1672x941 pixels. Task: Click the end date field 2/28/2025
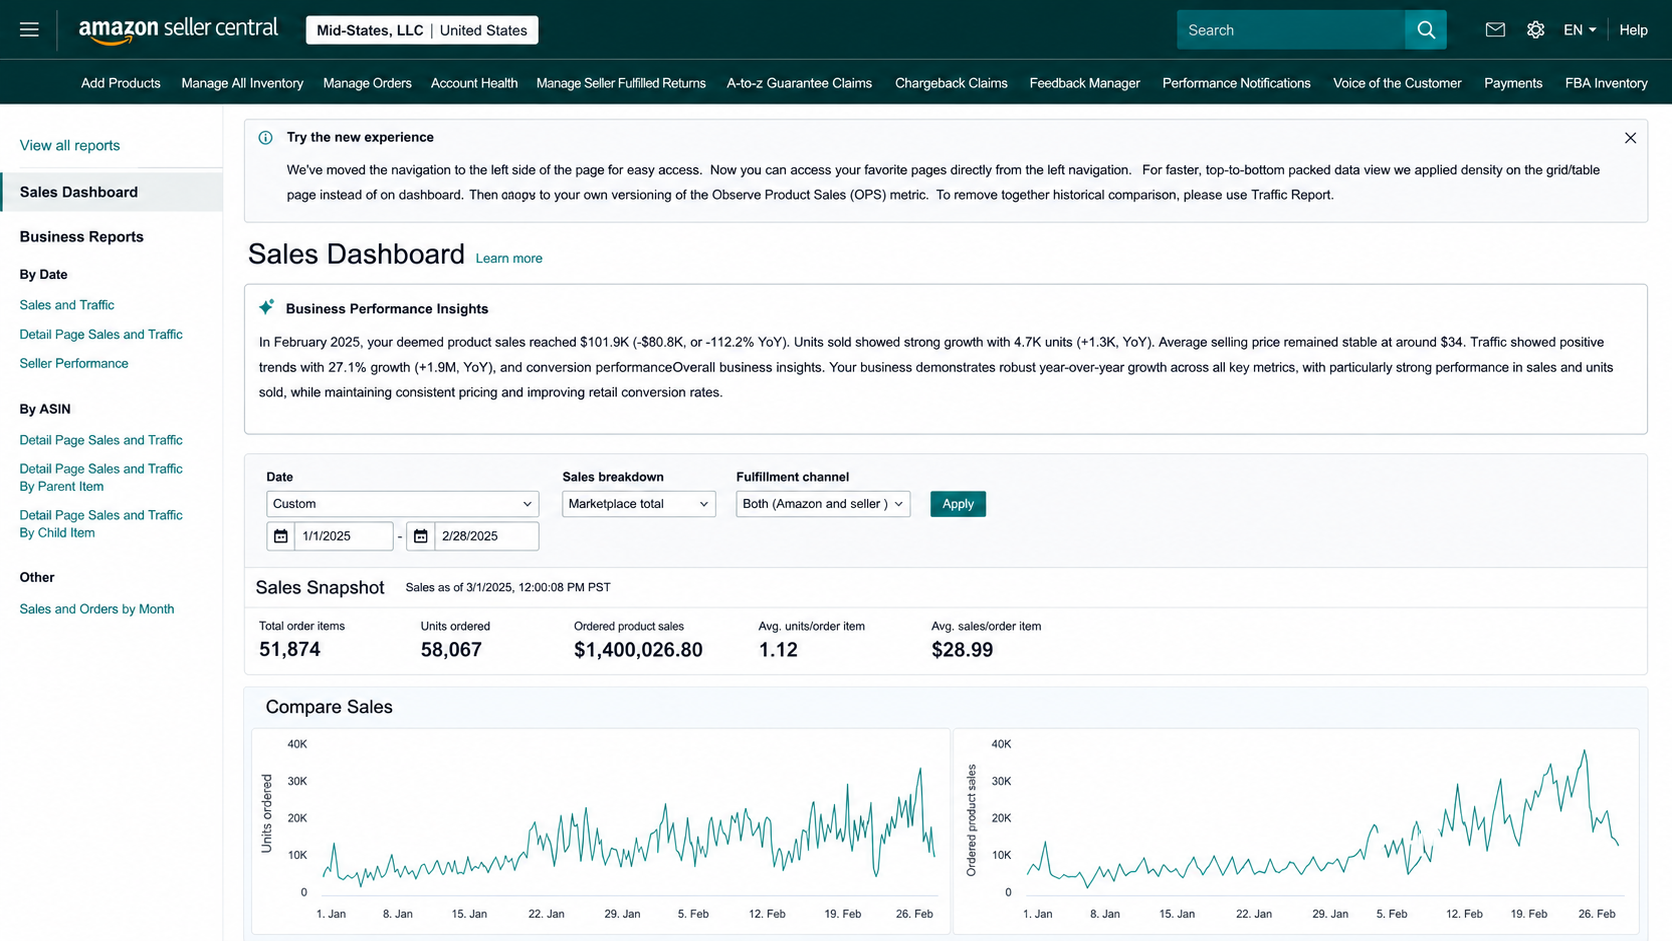click(487, 536)
